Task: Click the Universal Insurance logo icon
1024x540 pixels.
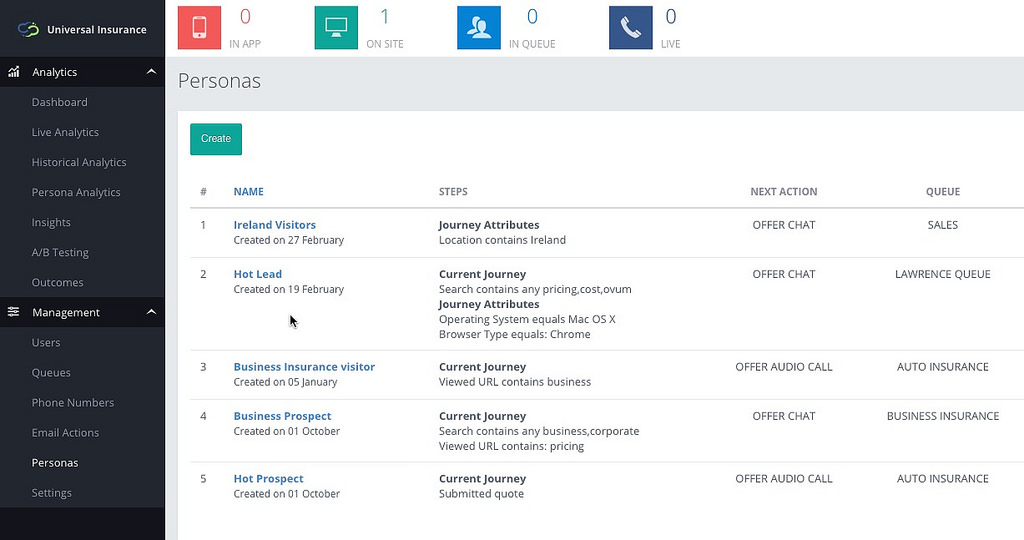Action: coord(28,29)
